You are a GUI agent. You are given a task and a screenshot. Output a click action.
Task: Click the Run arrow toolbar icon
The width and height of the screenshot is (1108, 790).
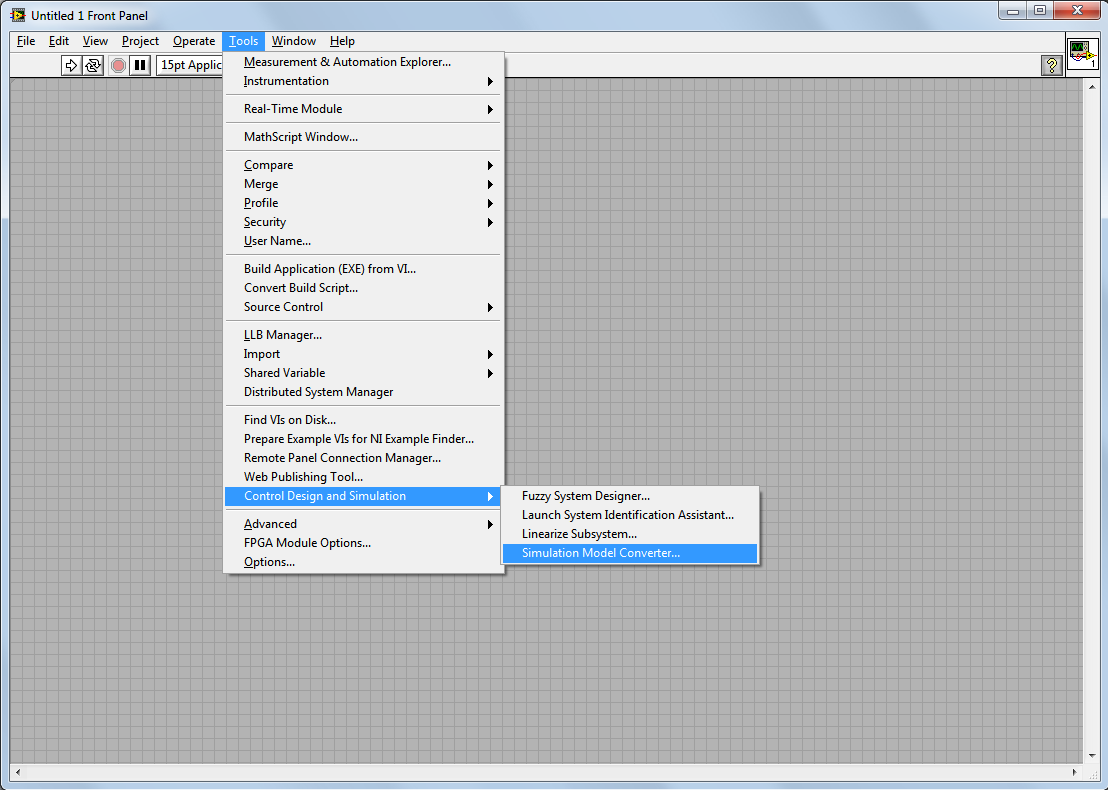(71, 65)
